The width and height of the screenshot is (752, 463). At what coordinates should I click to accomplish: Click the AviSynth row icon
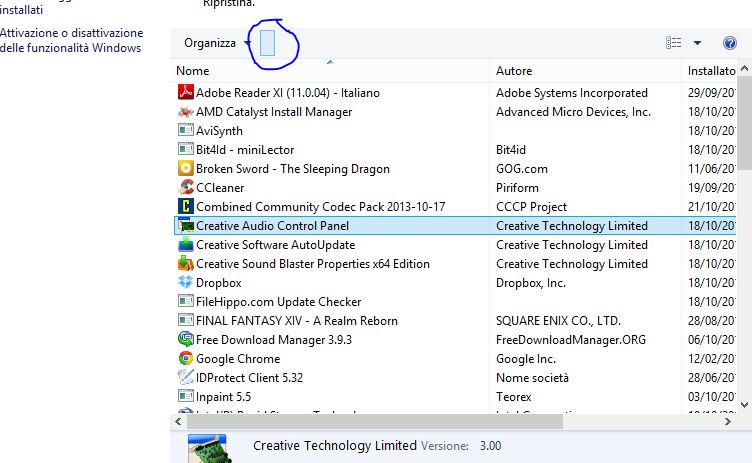[186, 130]
